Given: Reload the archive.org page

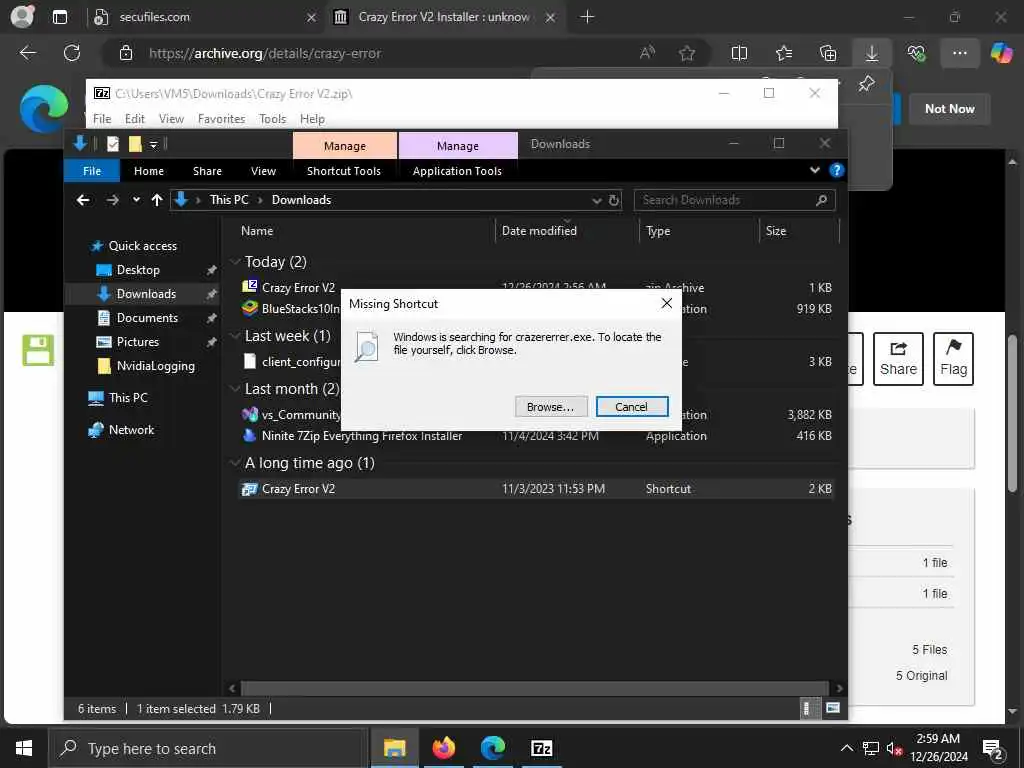Looking at the screenshot, I should [x=72, y=53].
